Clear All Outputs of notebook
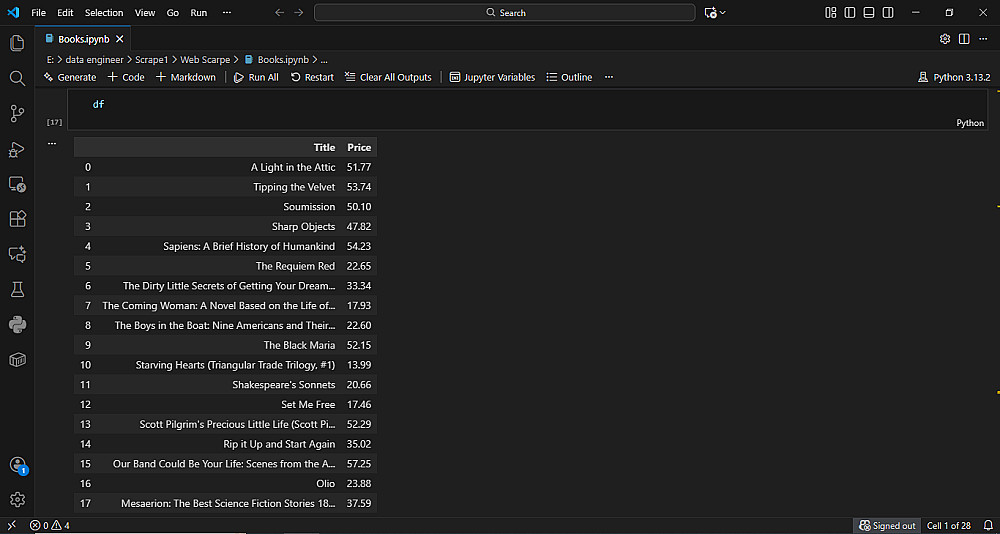The image size is (1000, 534). click(x=388, y=77)
